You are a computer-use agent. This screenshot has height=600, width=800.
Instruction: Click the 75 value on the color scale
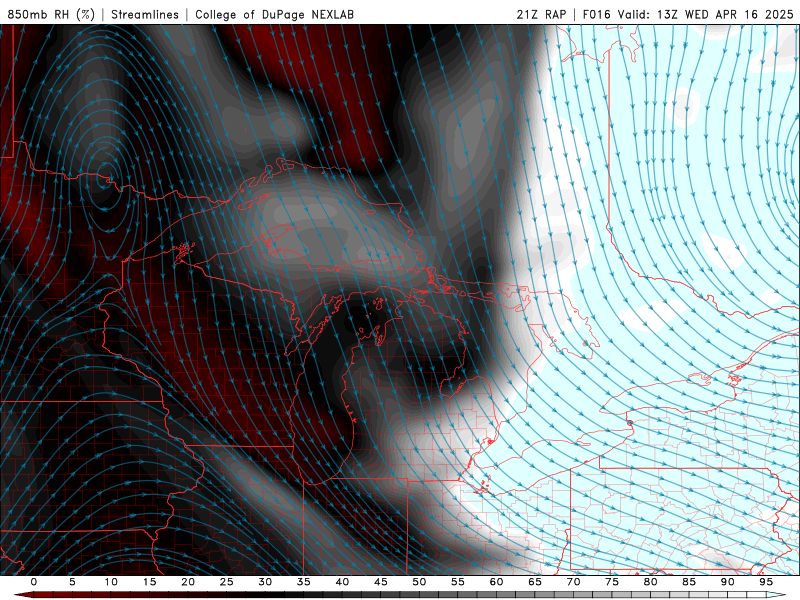612,582
